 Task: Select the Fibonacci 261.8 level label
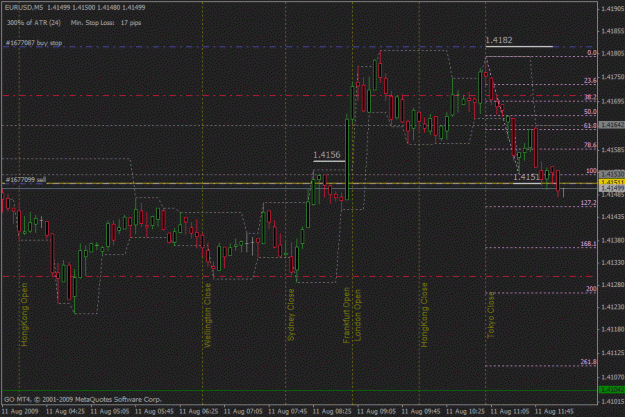point(589,362)
